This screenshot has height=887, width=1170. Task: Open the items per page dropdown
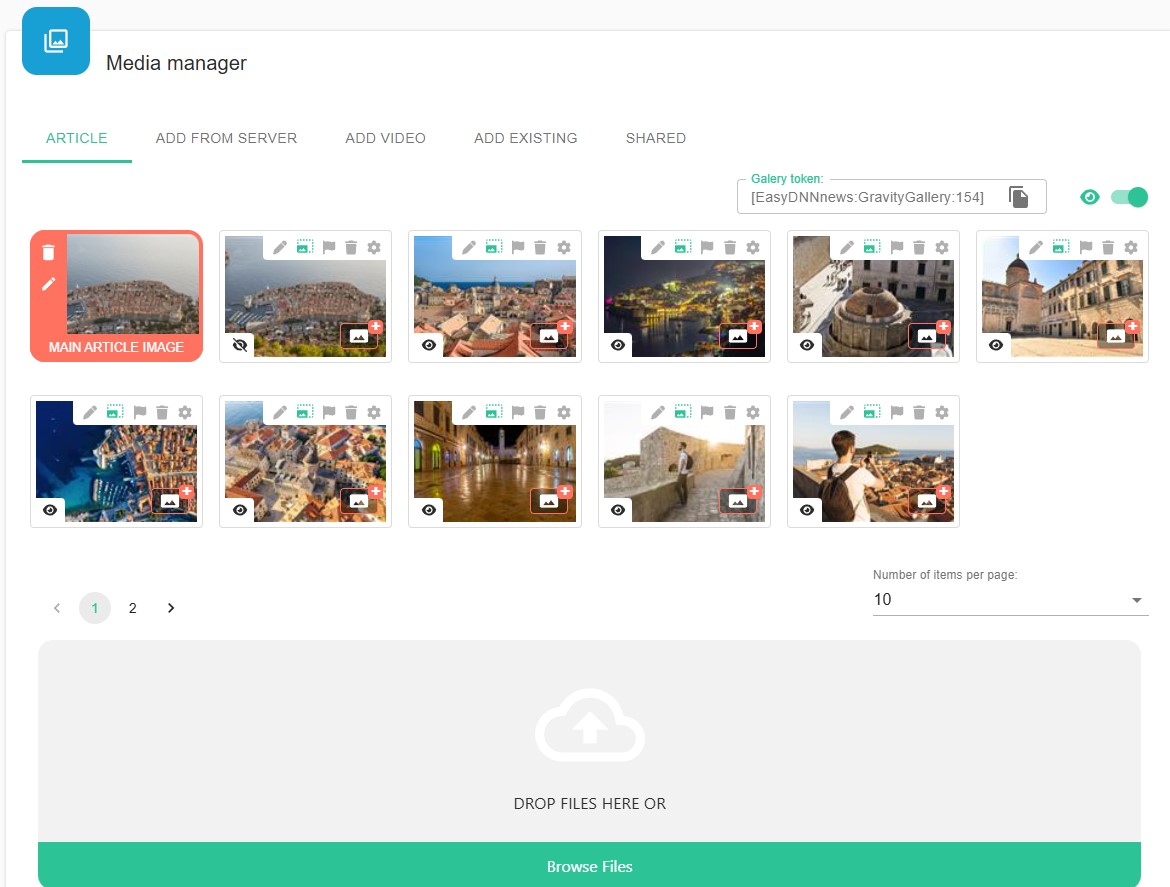1010,600
